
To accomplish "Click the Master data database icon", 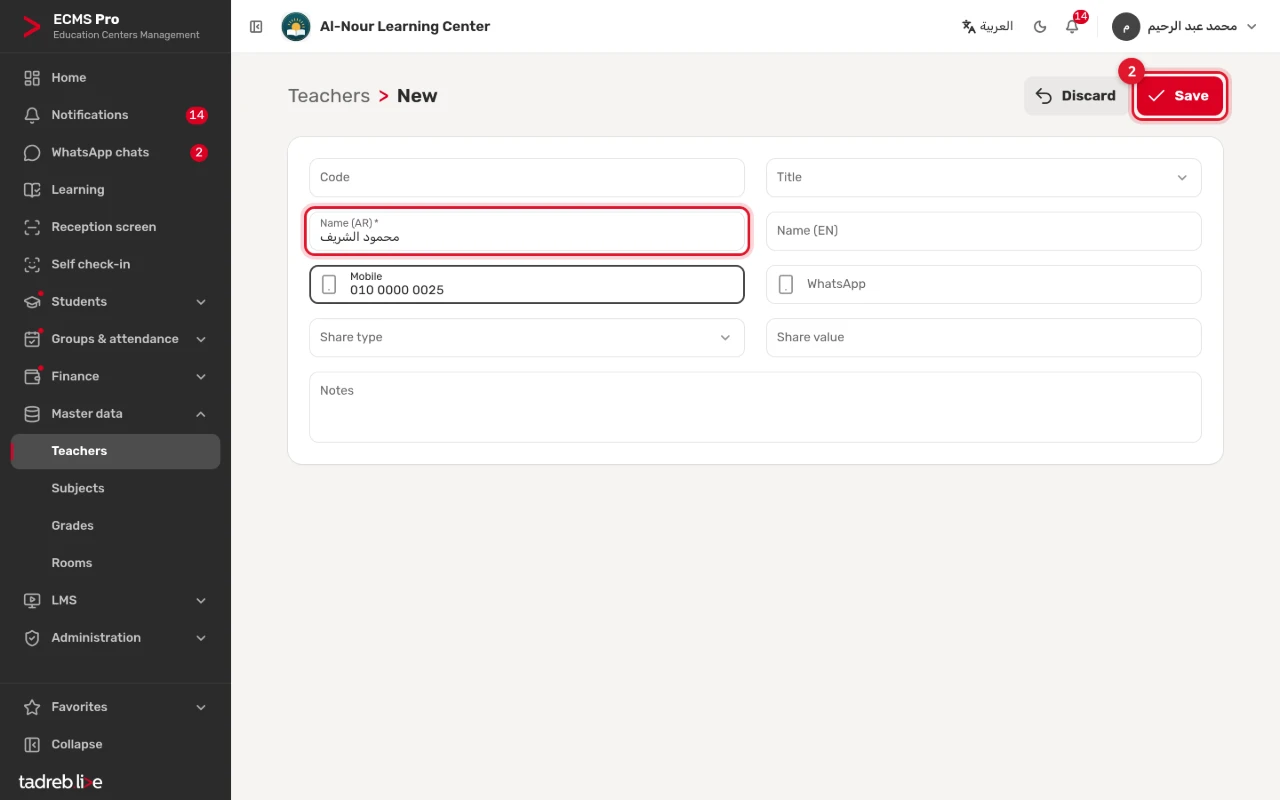I will tap(32, 414).
